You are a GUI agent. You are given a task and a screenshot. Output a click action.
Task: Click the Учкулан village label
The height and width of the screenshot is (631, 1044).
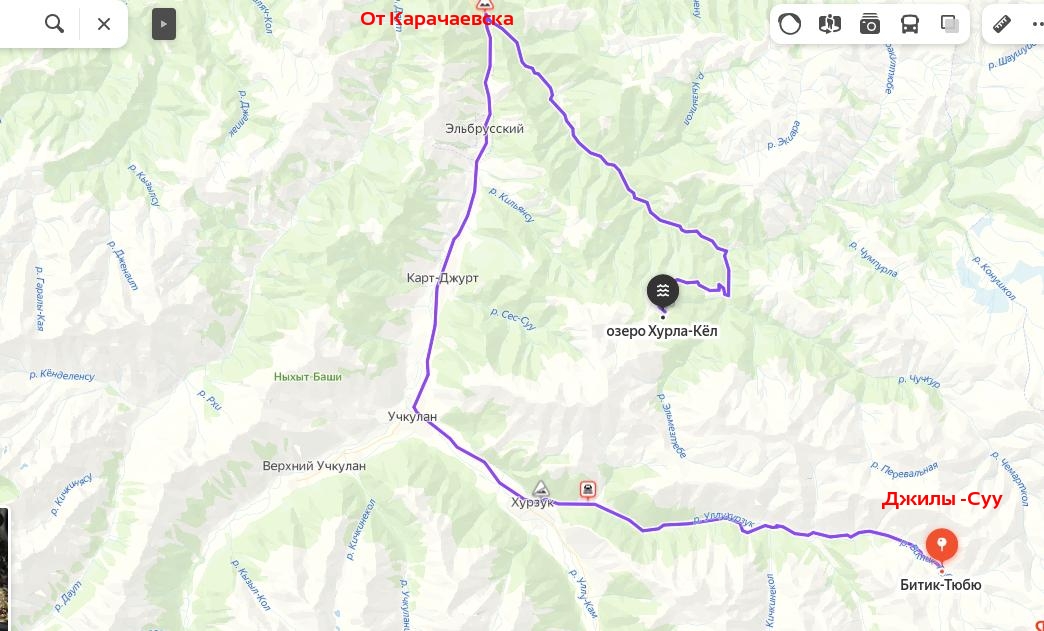coord(412,417)
